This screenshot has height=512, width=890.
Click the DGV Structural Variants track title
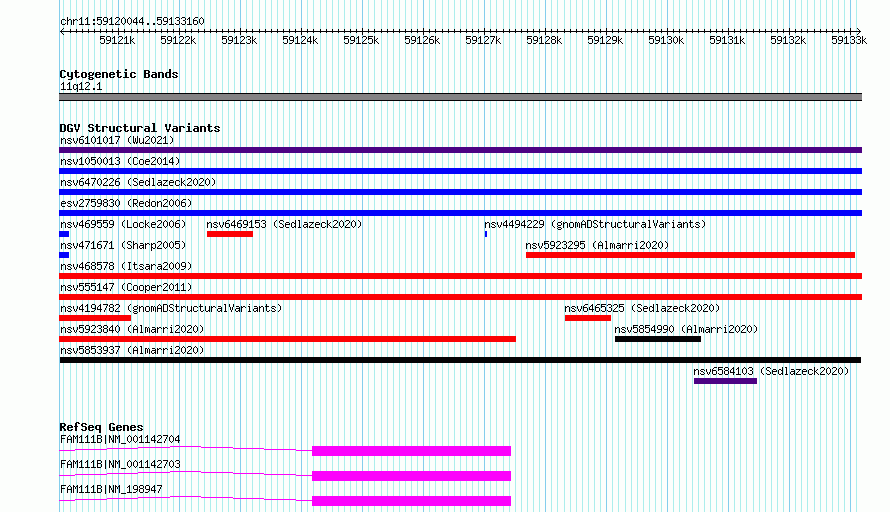[x=140, y=128]
